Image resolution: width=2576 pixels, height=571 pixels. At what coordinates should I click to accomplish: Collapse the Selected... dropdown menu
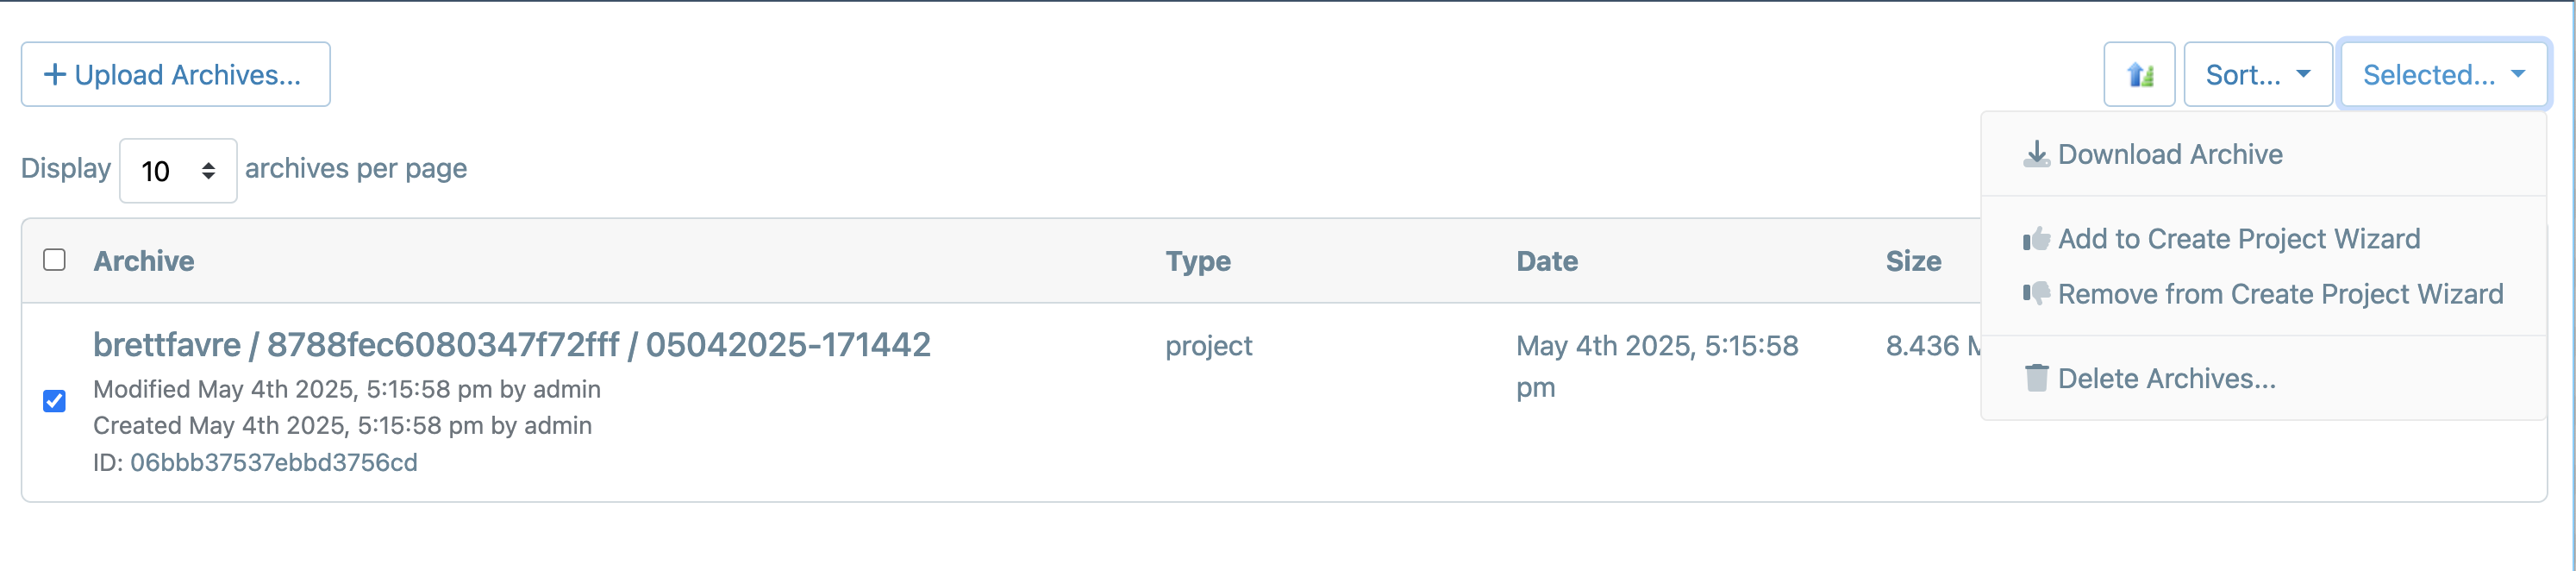click(2443, 74)
